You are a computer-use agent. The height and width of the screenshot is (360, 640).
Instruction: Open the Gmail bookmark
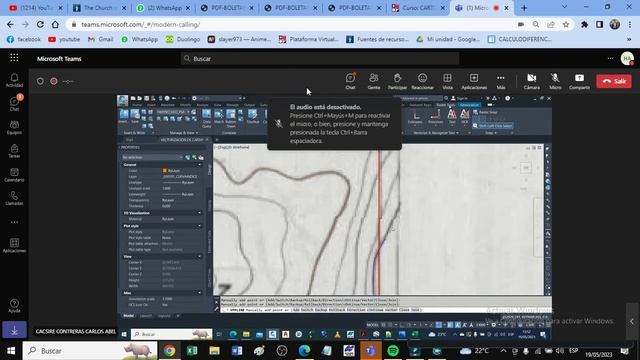coord(100,39)
